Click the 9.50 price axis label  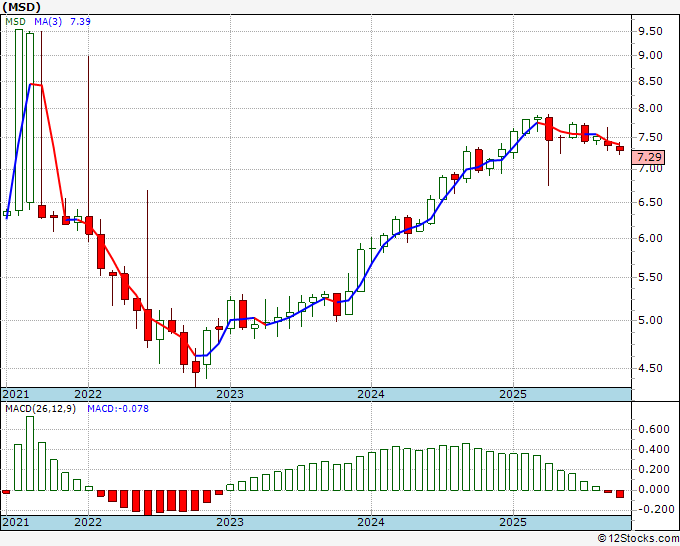click(x=650, y=31)
